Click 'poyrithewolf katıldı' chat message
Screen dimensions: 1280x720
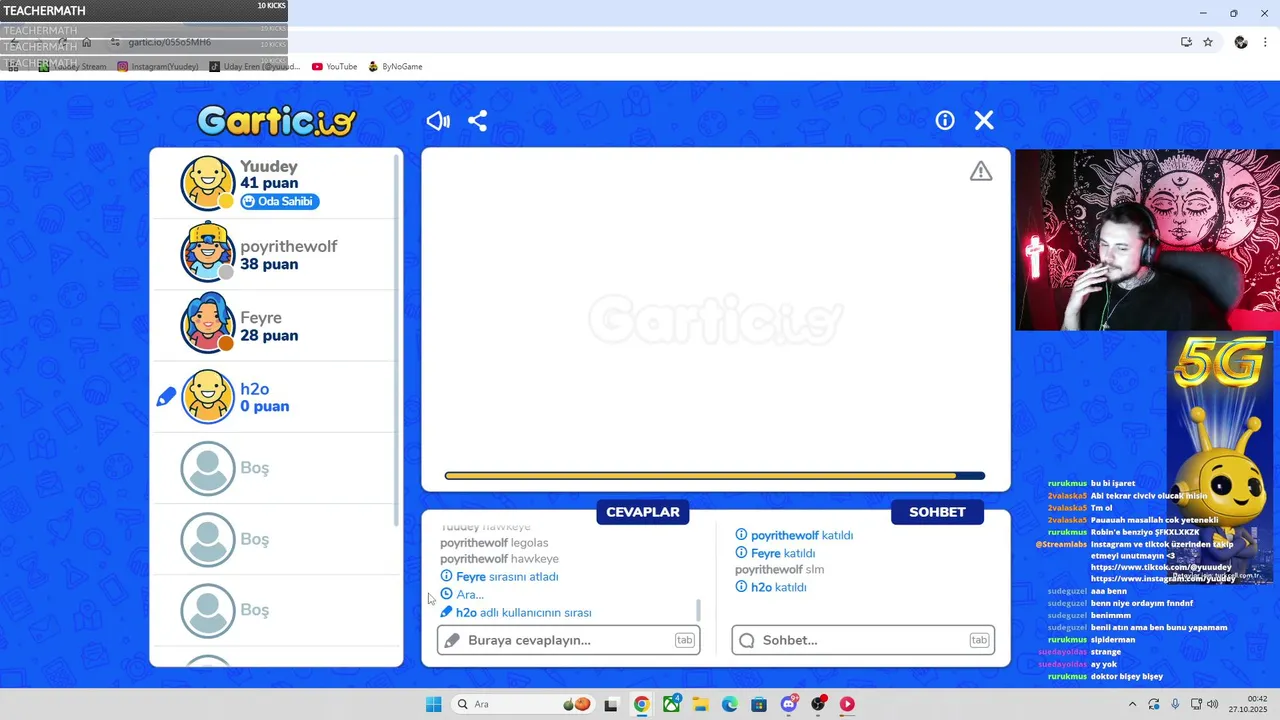pyautogui.click(x=794, y=536)
